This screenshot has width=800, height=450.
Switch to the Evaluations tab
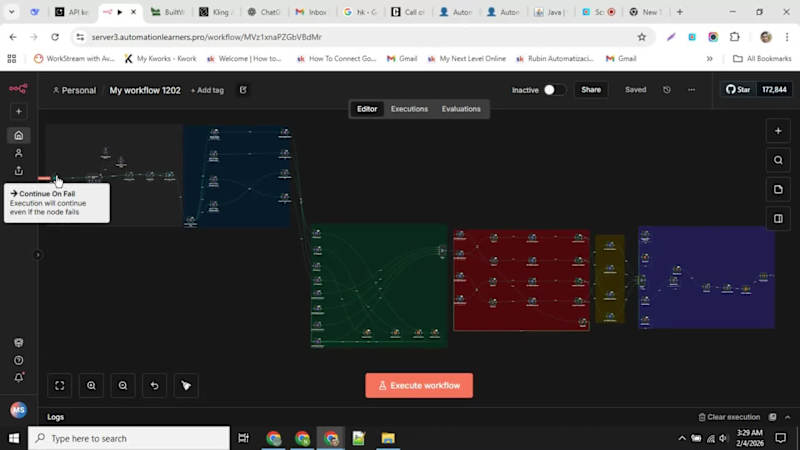click(461, 109)
